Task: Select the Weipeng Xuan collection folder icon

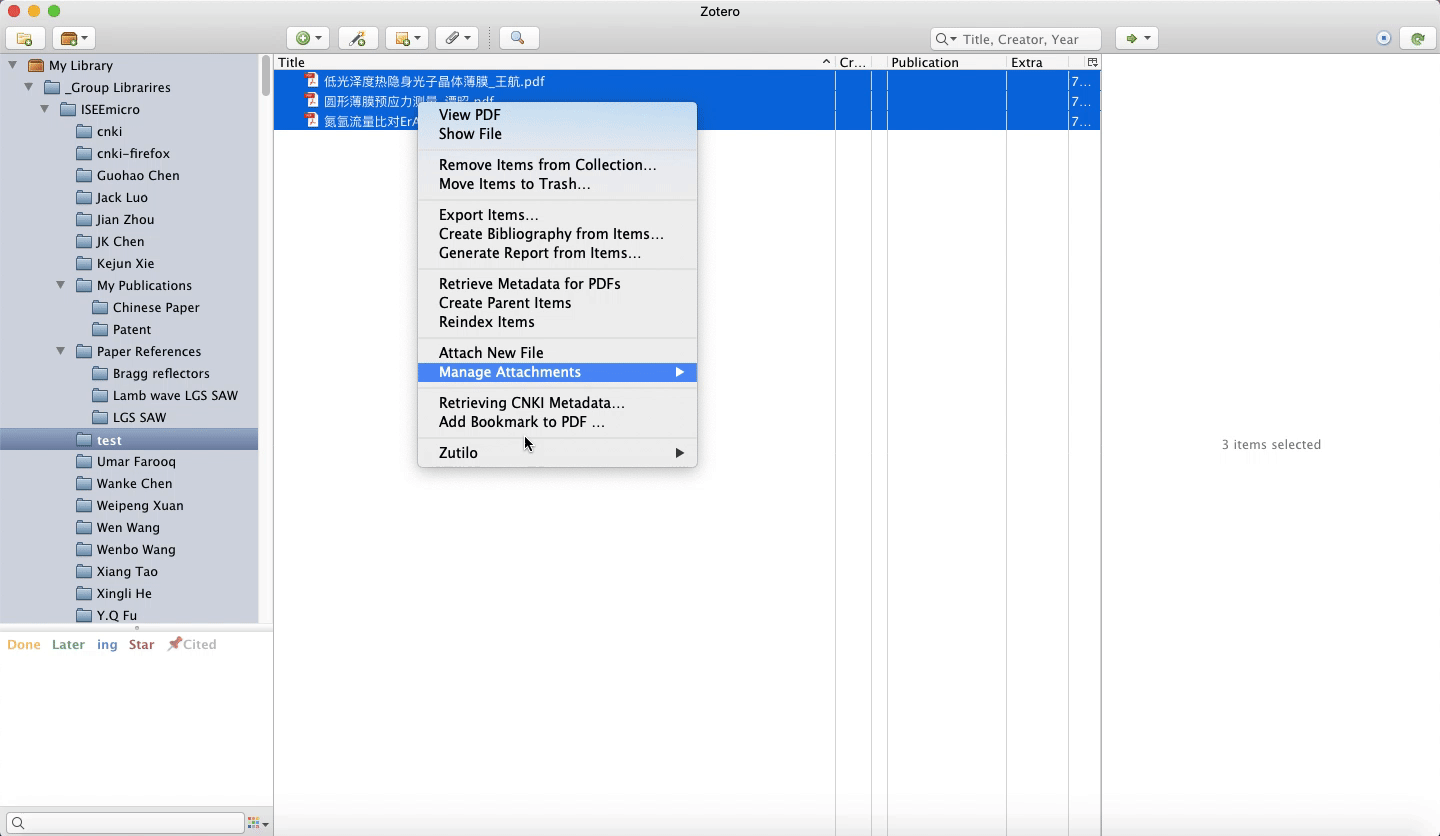Action: pyautogui.click(x=84, y=505)
